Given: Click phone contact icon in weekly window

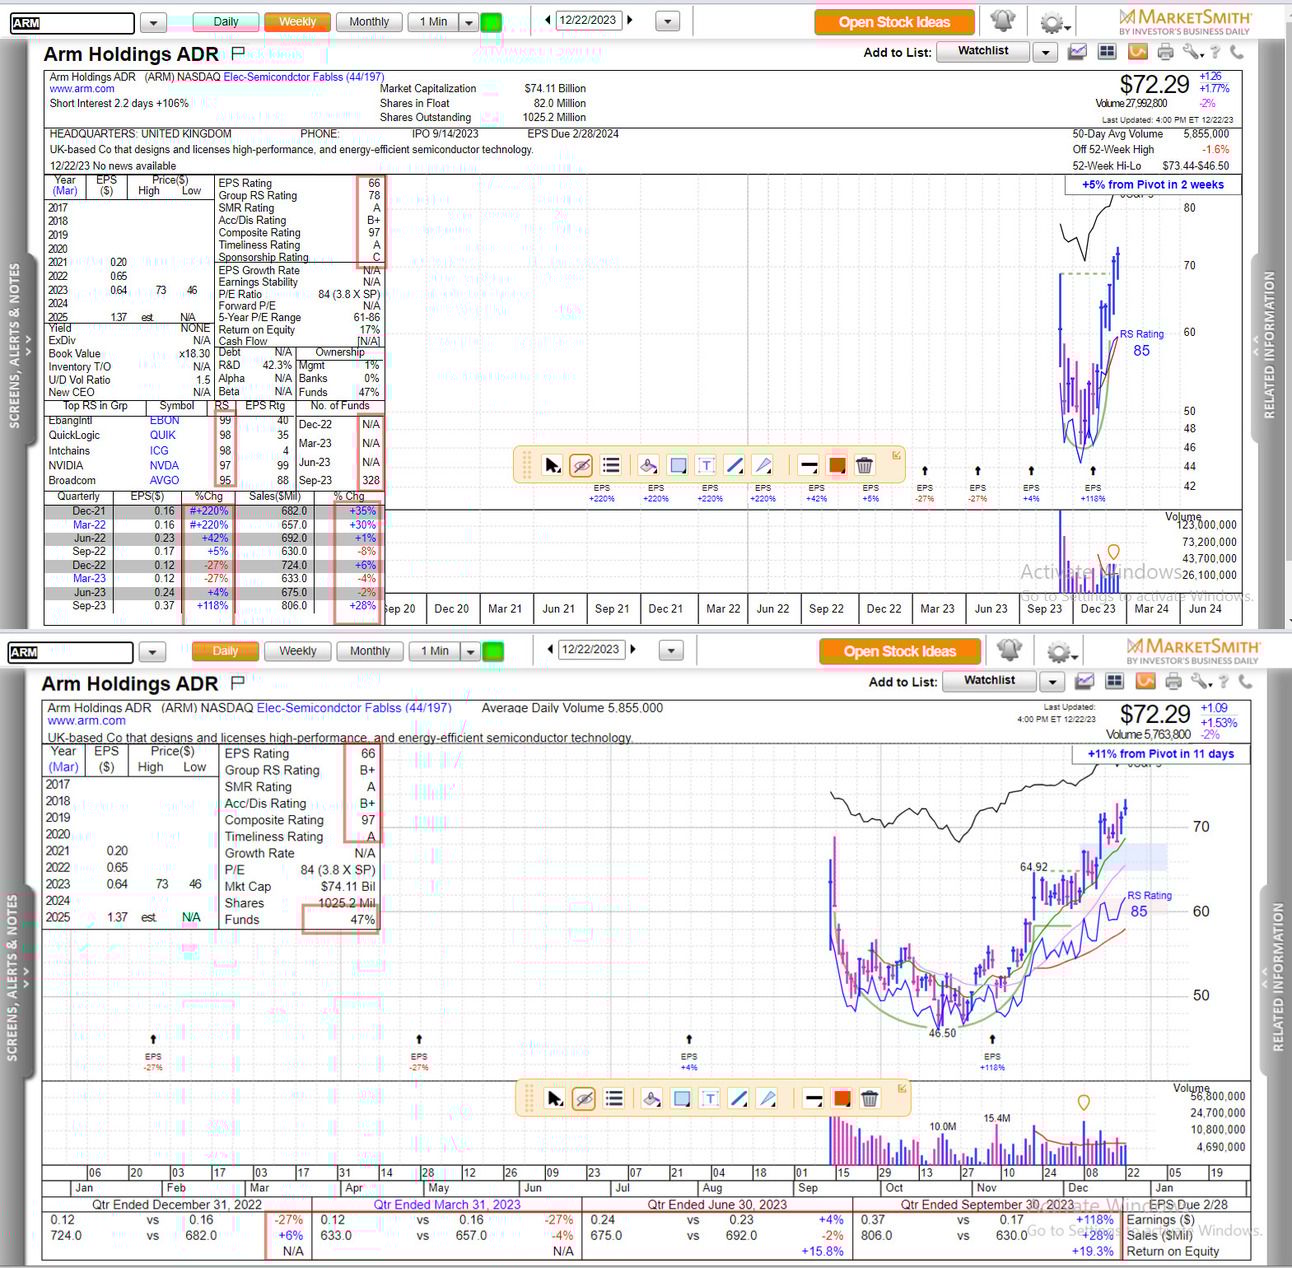Looking at the screenshot, I should (1237, 52).
